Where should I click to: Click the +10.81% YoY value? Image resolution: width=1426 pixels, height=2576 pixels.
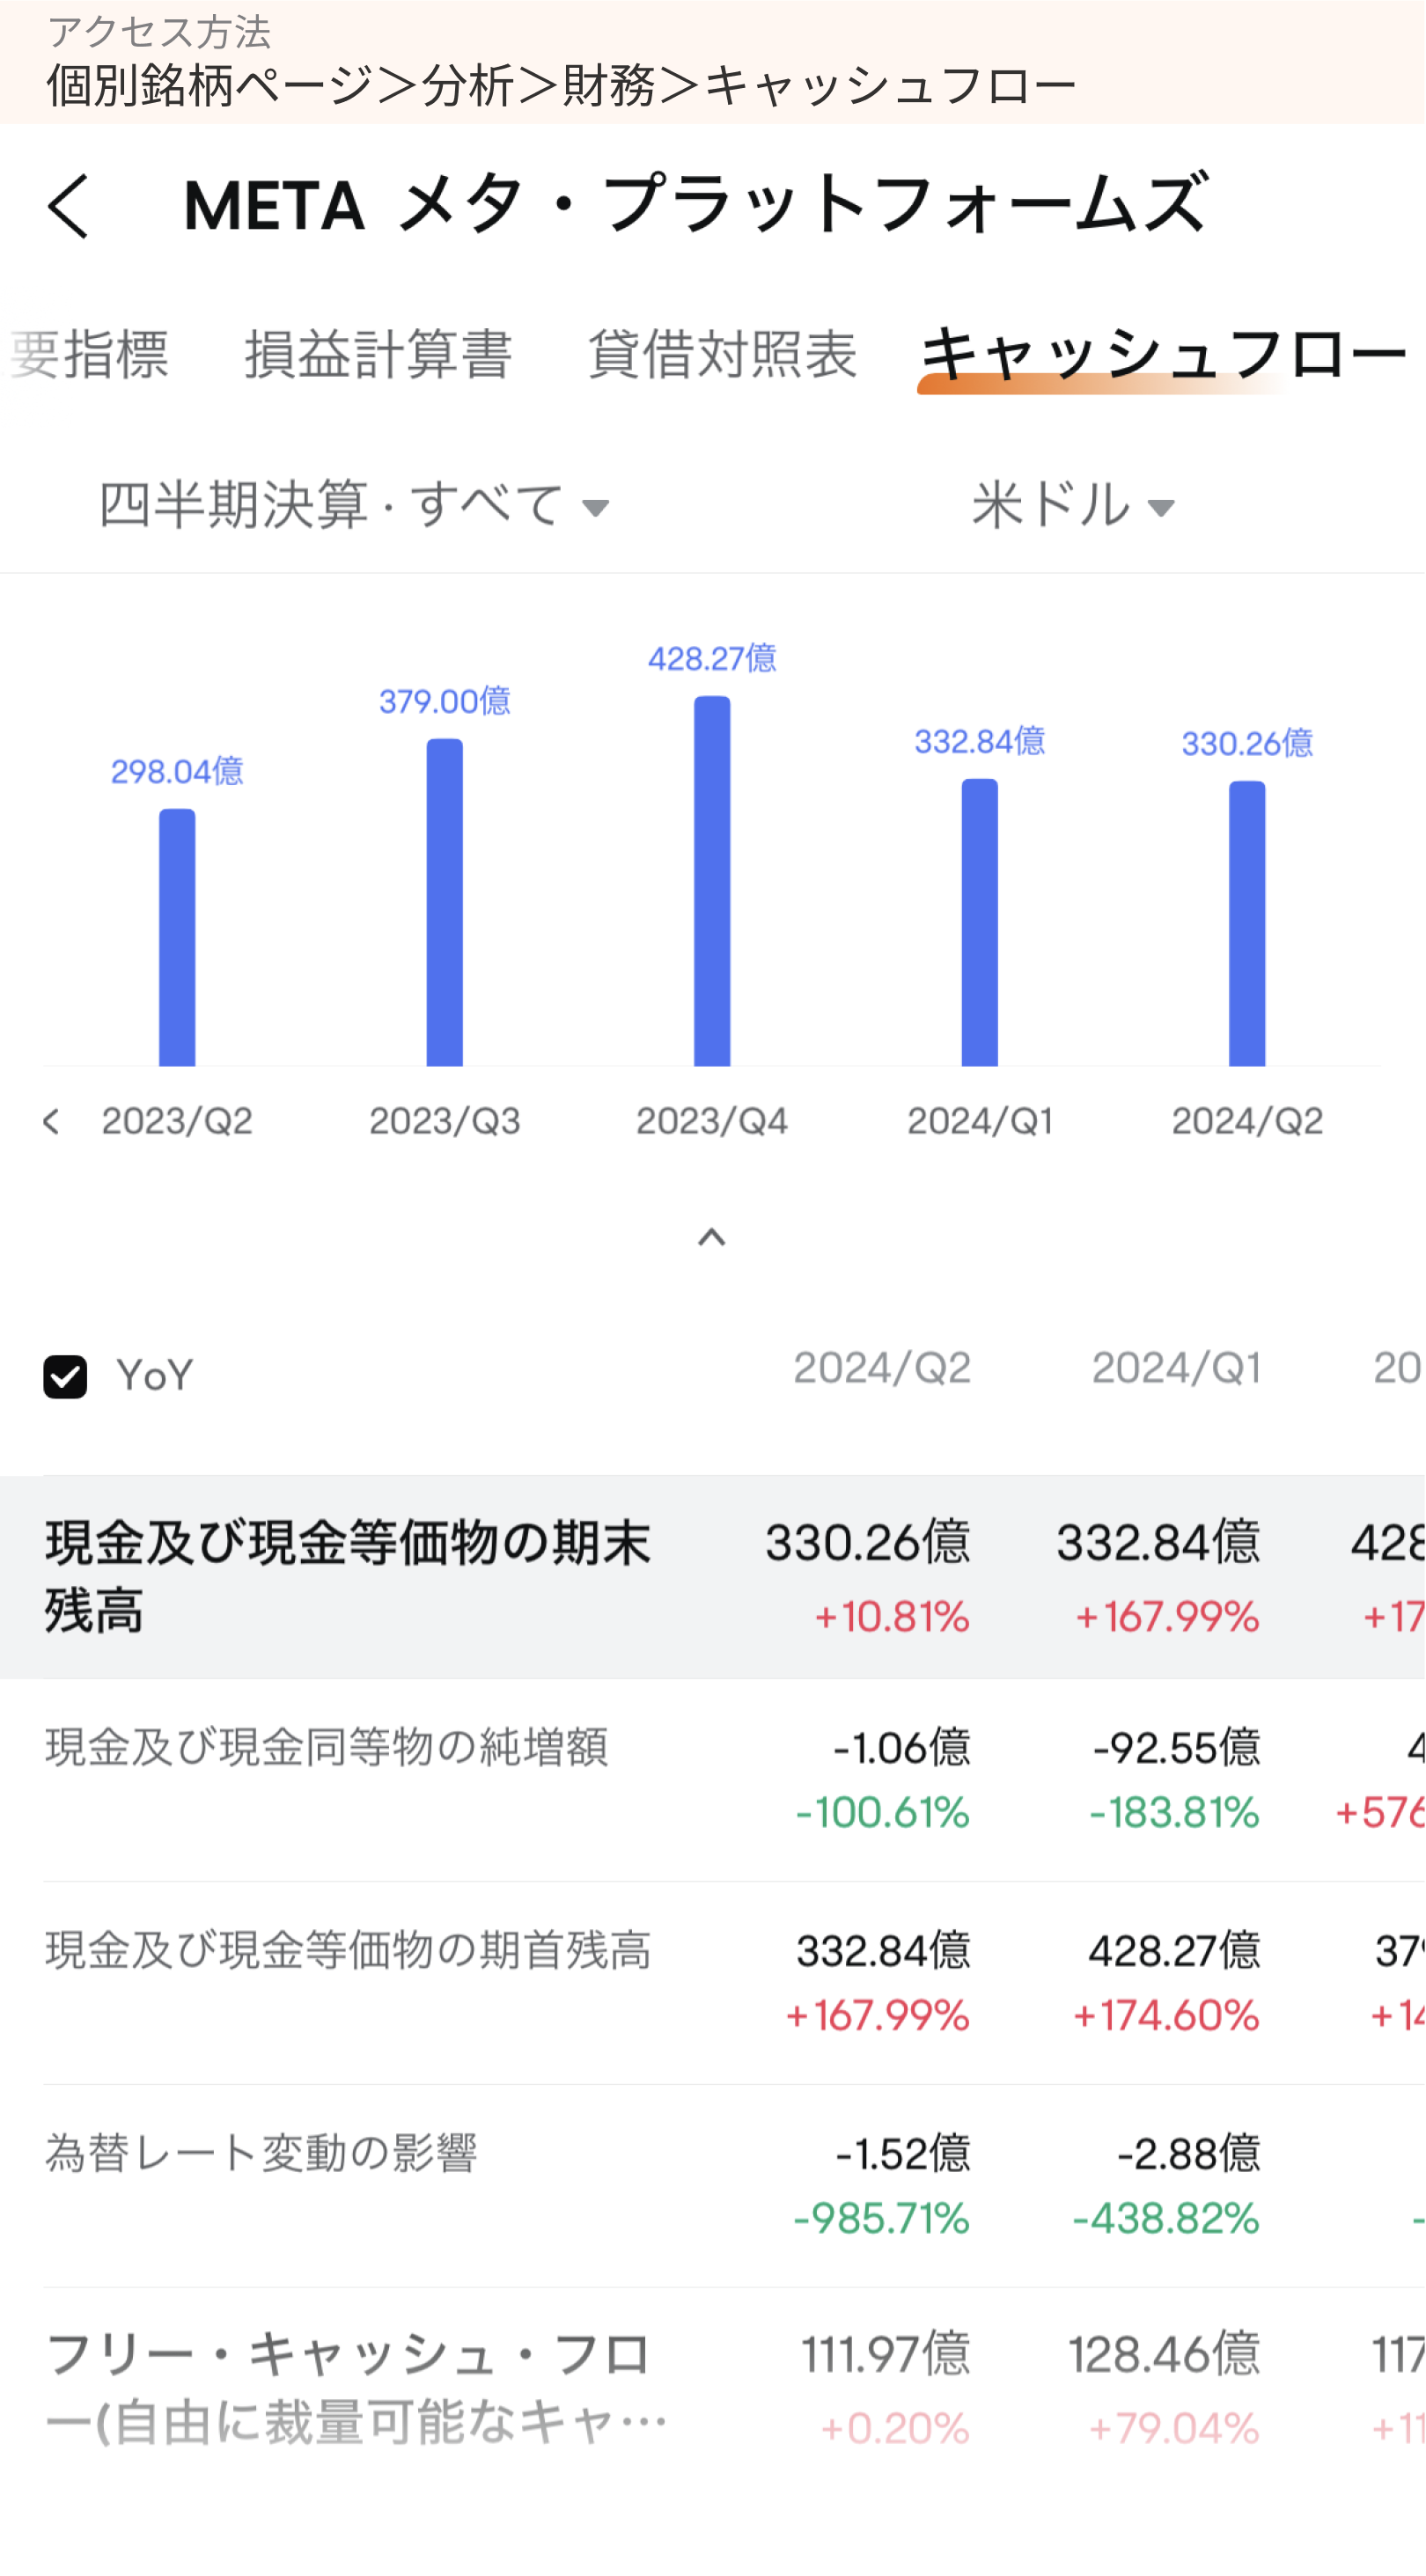click(x=892, y=1618)
